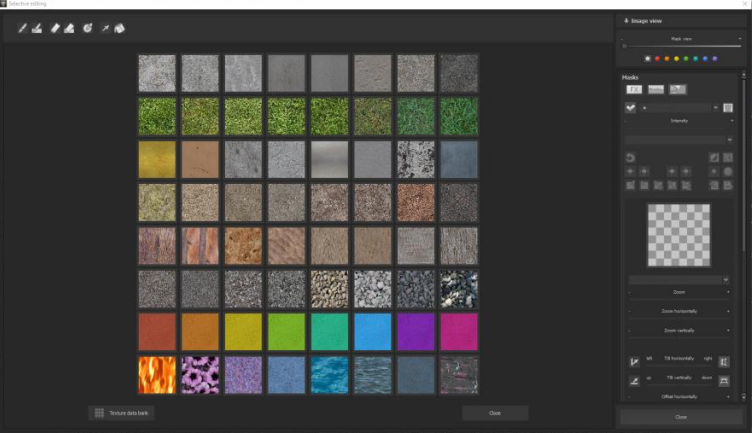
Task: Click Close button below texture grid
Action: (495, 412)
